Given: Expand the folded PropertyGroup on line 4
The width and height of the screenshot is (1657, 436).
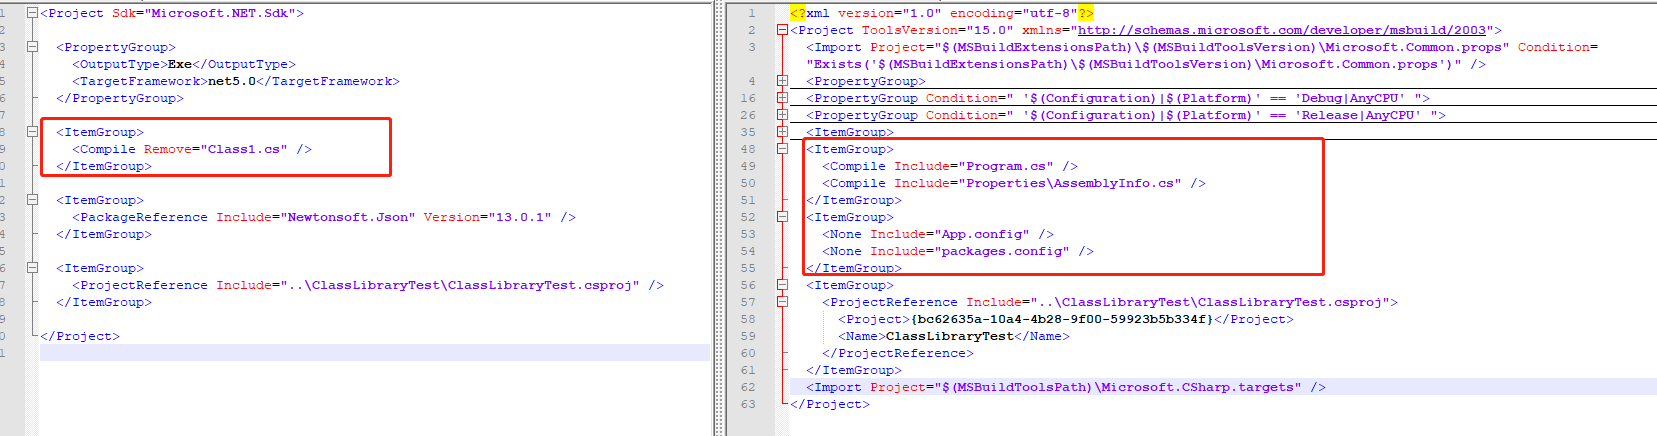Looking at the screenshot, I should coord(782,81).
